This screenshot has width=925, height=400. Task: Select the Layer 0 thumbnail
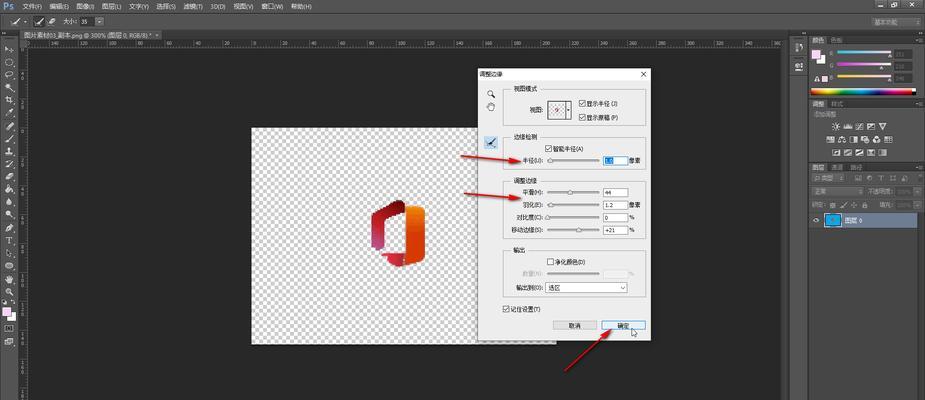pyautogui.click(x=832, y=220)
